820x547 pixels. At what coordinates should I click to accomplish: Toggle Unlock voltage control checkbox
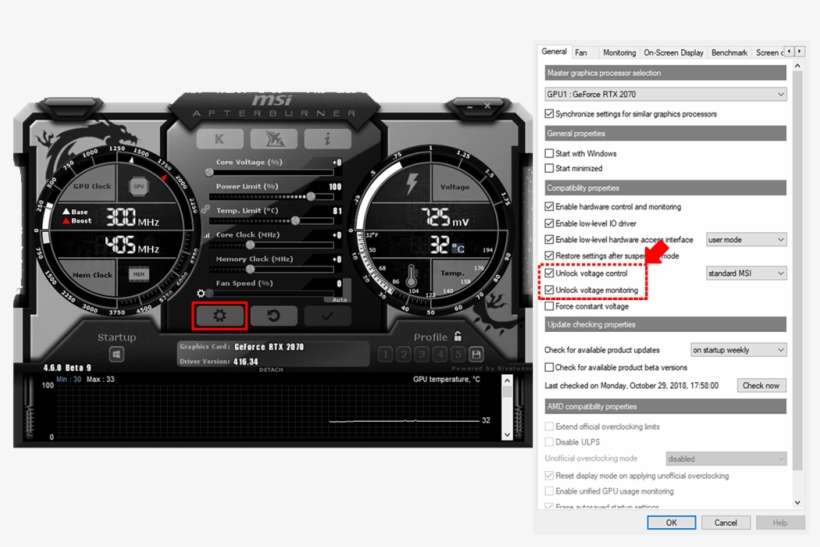coord(549,273)
